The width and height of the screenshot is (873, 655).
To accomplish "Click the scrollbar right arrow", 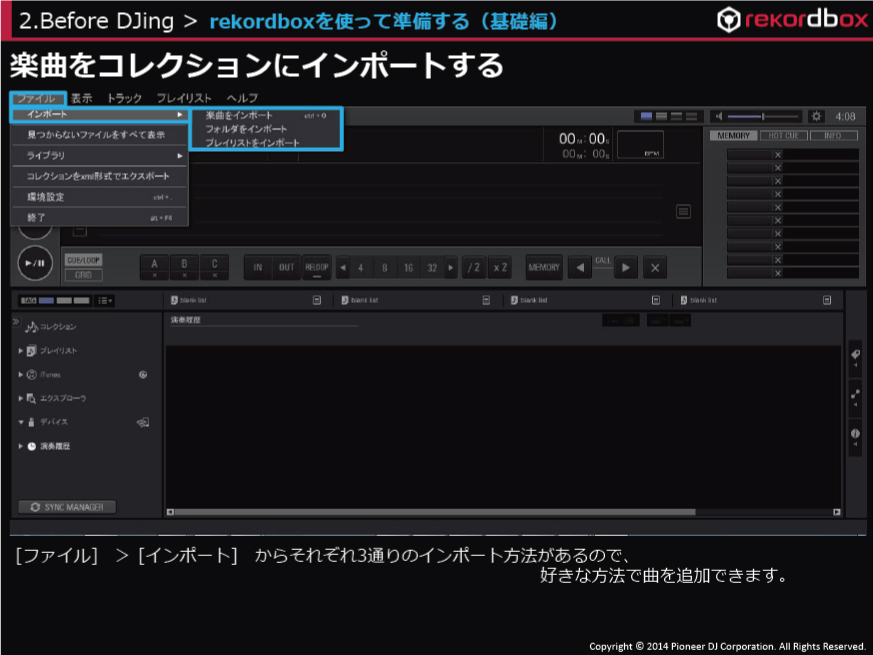I will [x=836, y=512].
